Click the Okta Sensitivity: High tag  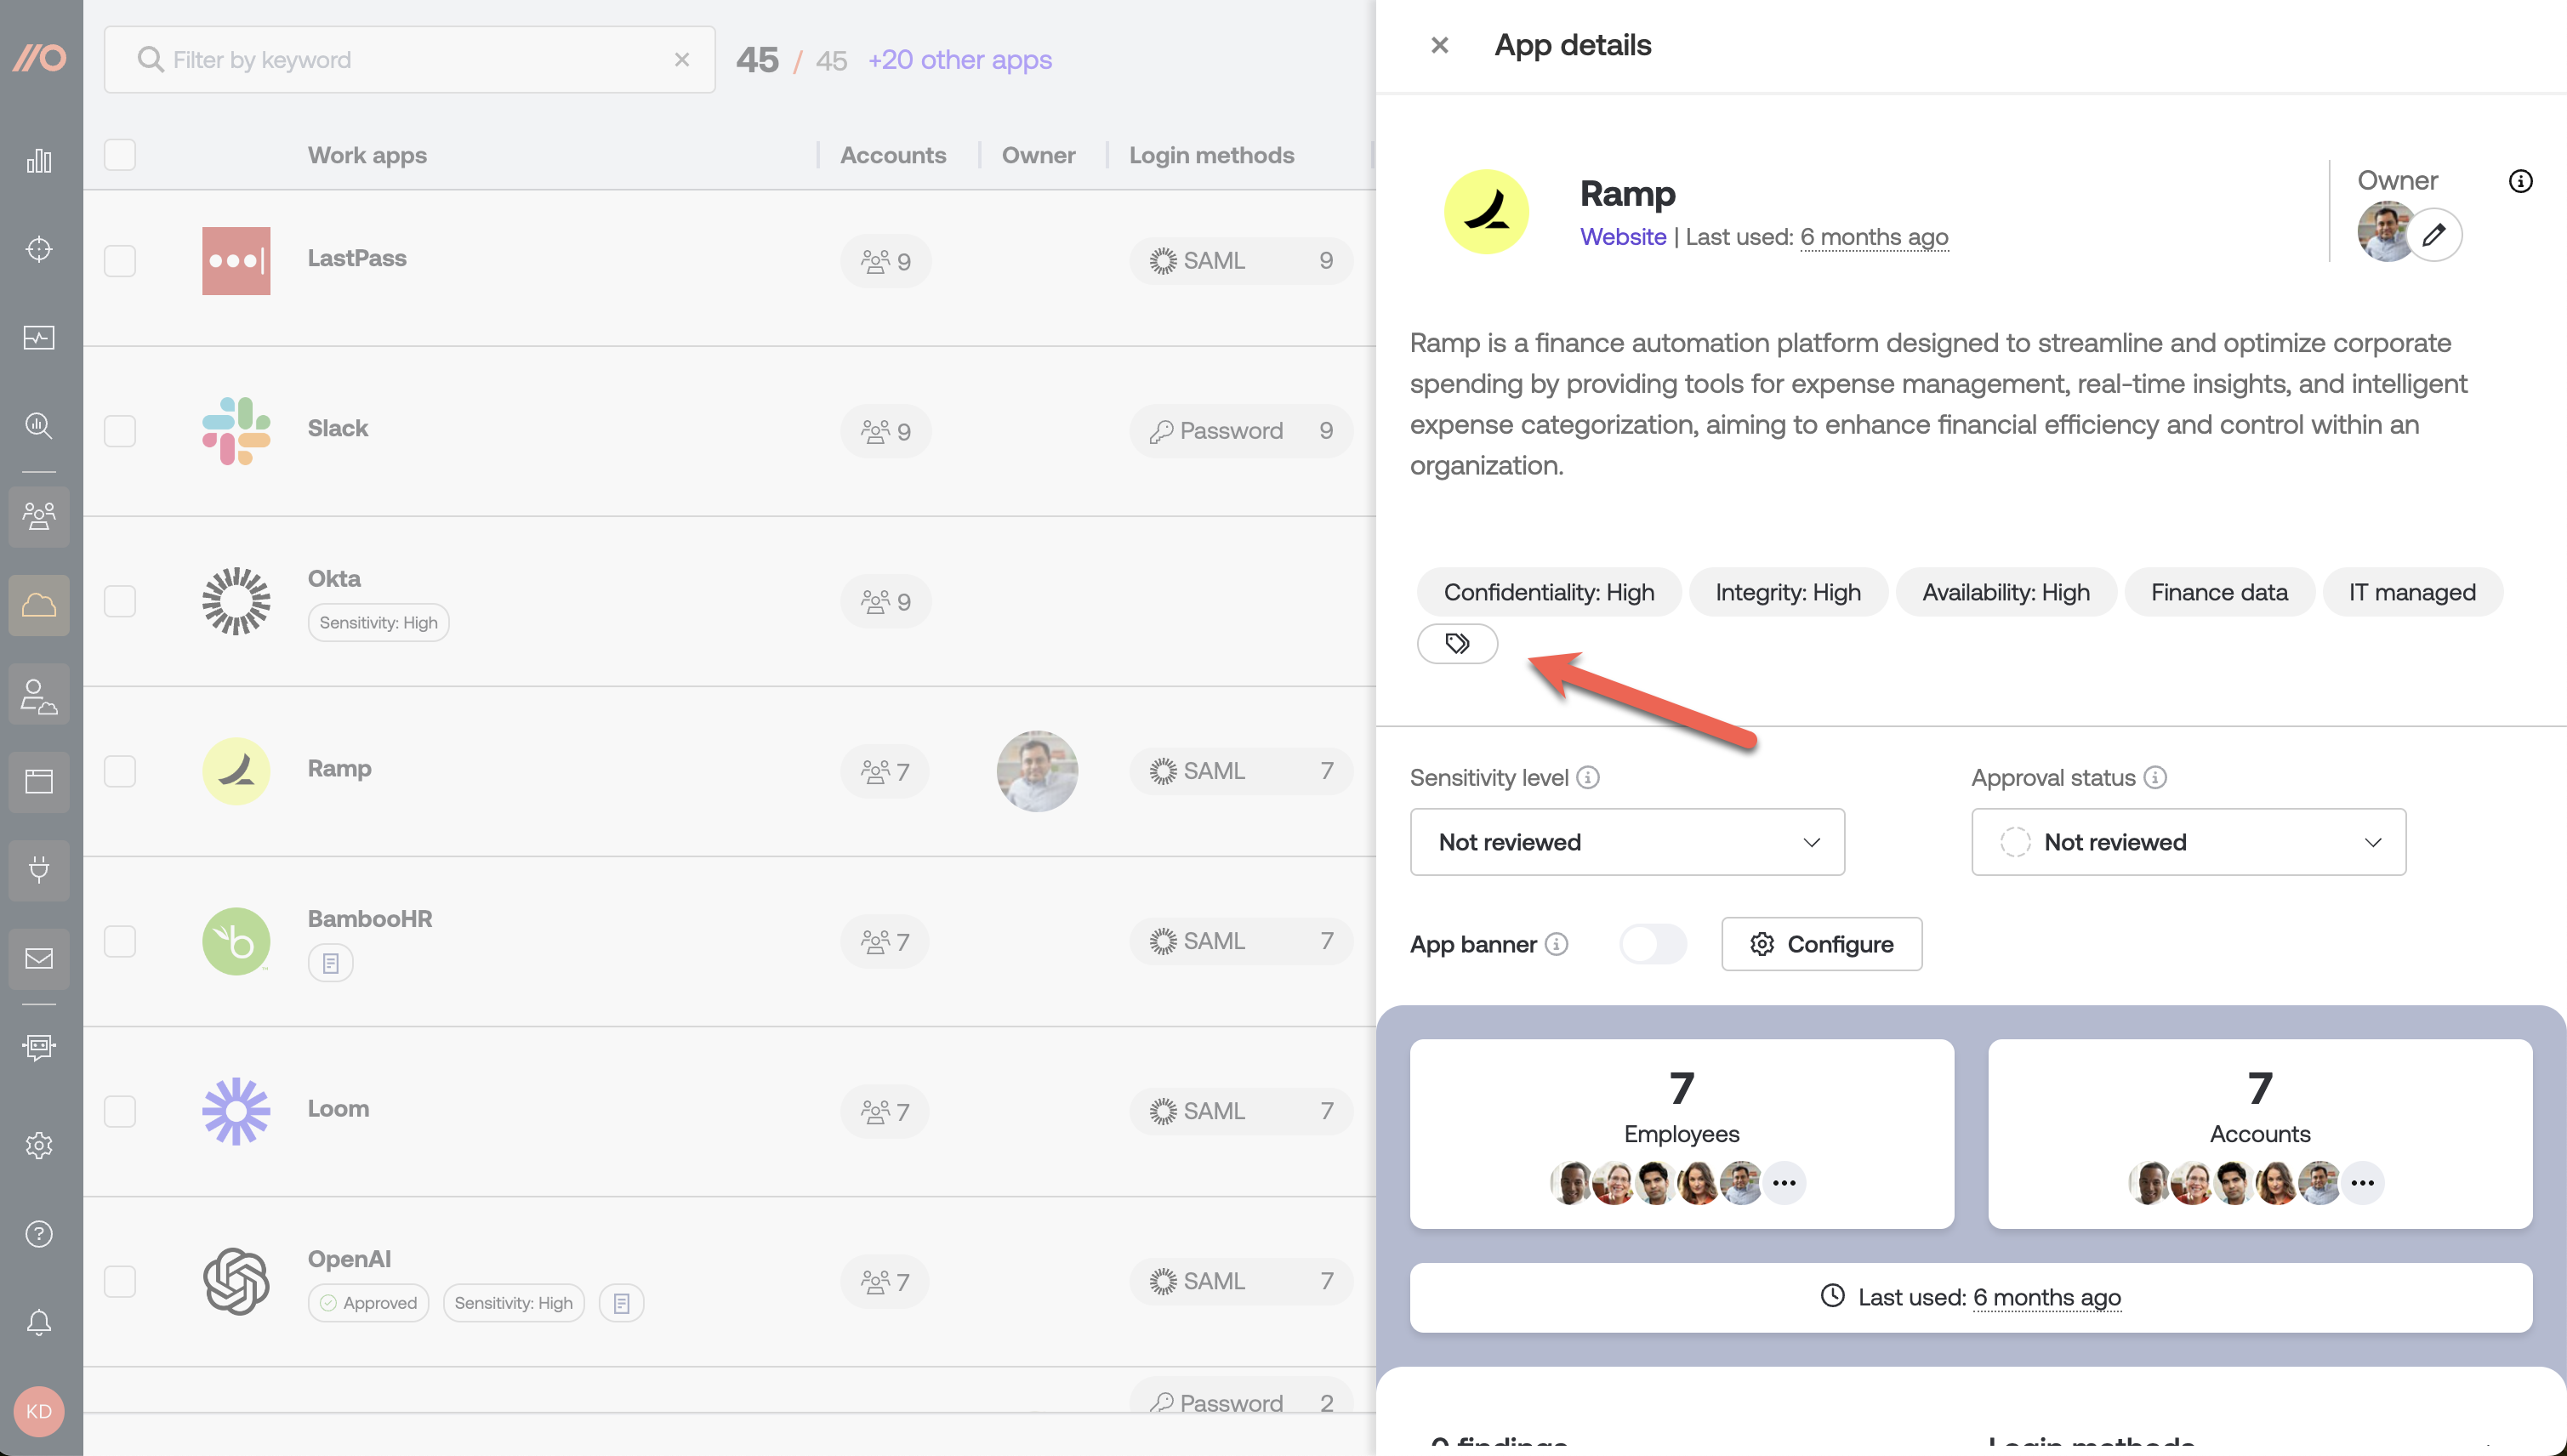(x=378, y=623)
